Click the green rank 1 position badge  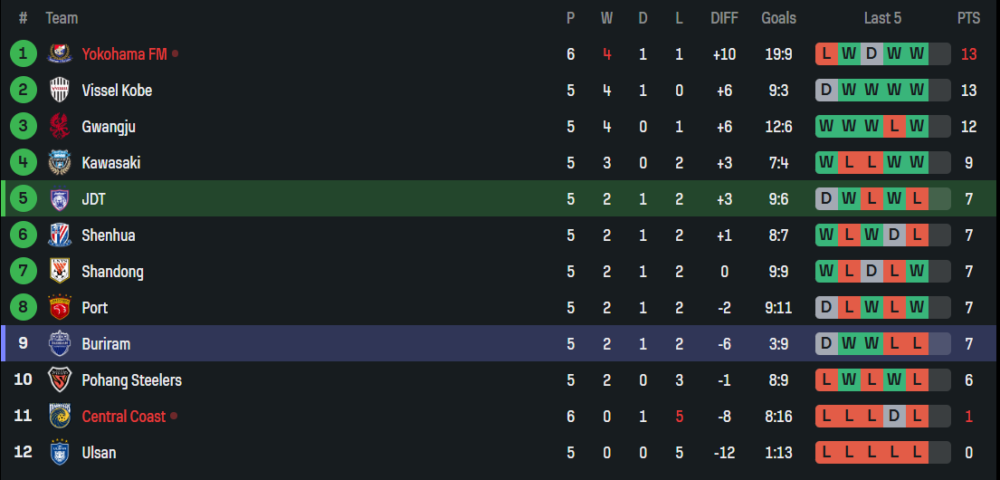23,54
